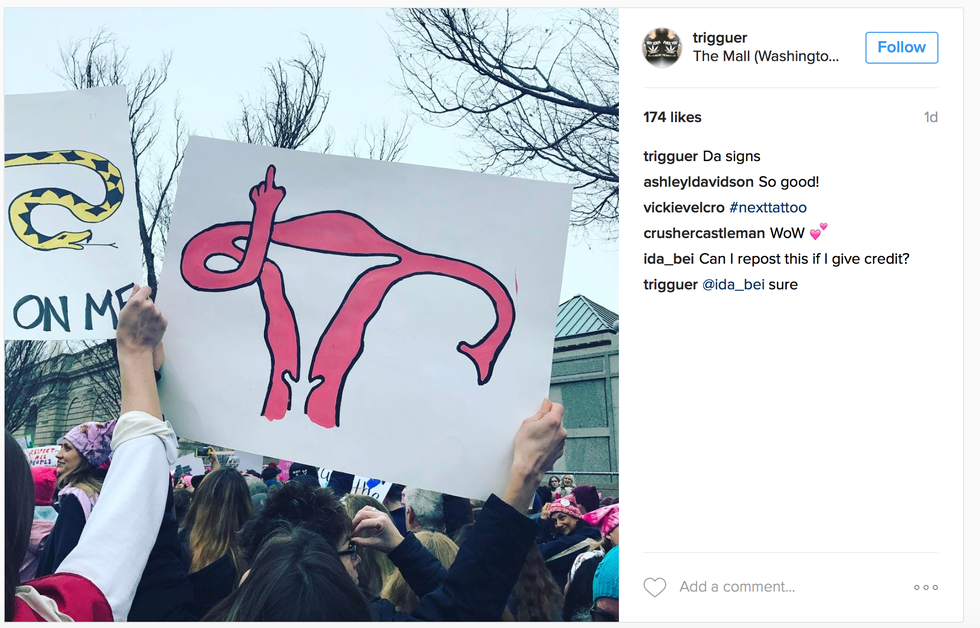Open trigguer in the reply comment
The height and width of the screenshot is (628, 980).
coord(670,284)
